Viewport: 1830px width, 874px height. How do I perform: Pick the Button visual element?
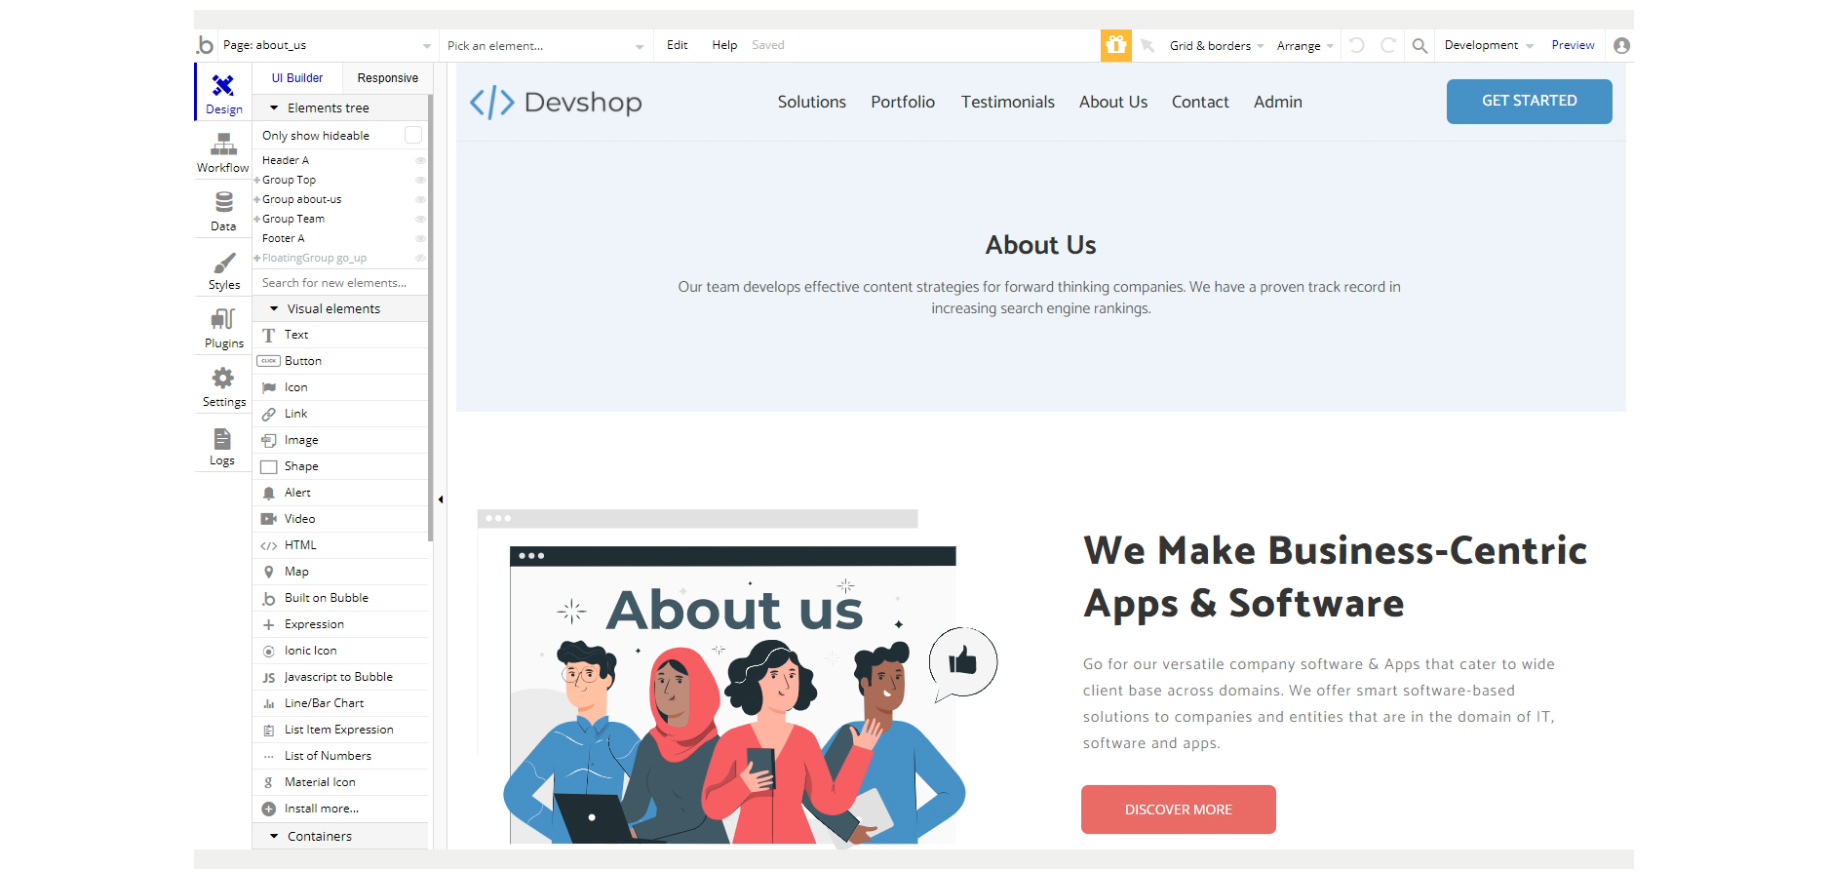tap(340, 361)
